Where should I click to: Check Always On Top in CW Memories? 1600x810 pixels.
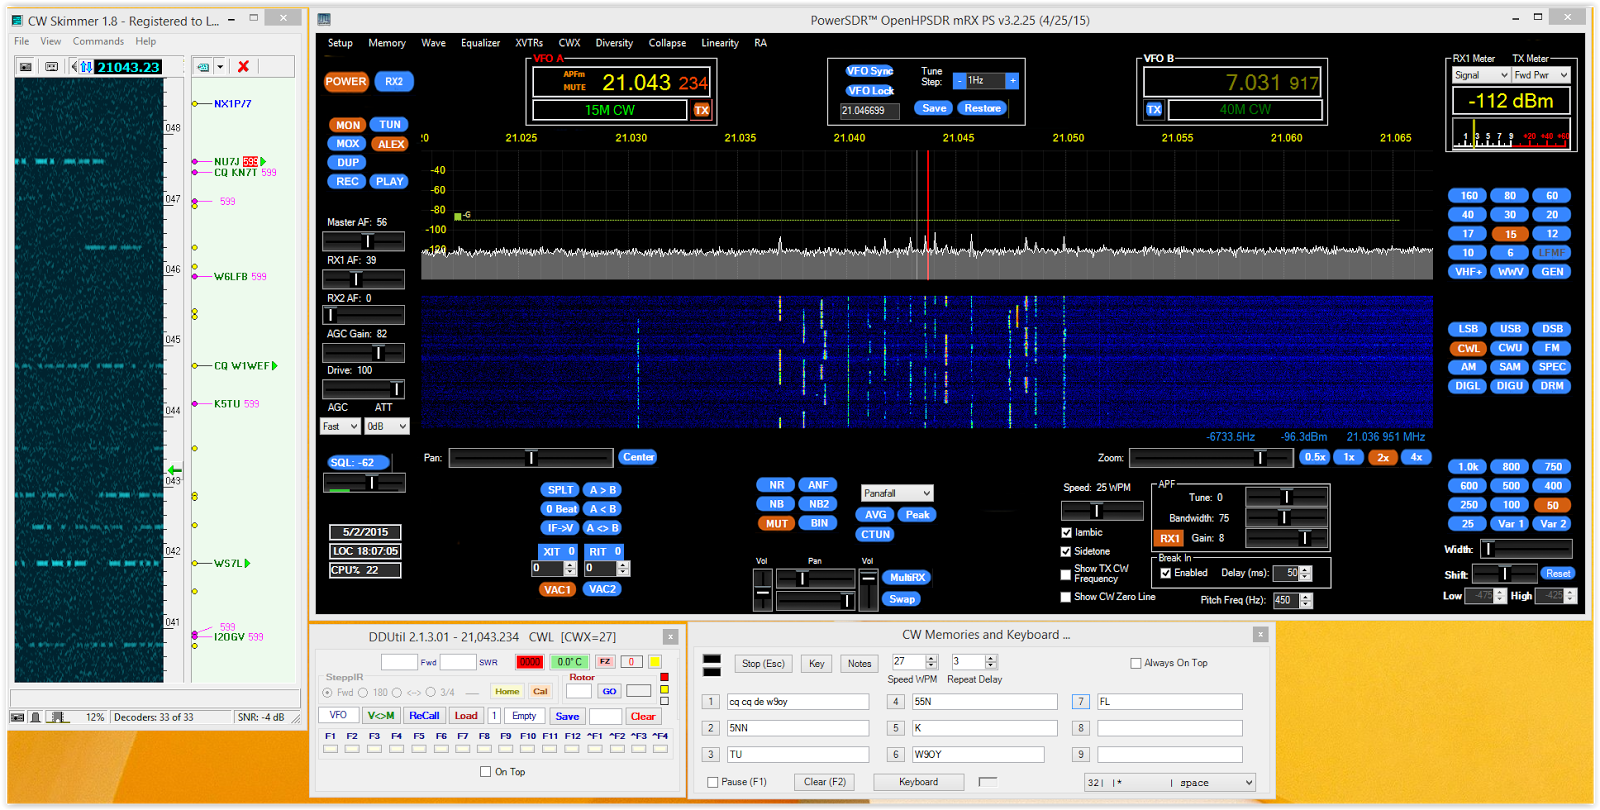1136,663
